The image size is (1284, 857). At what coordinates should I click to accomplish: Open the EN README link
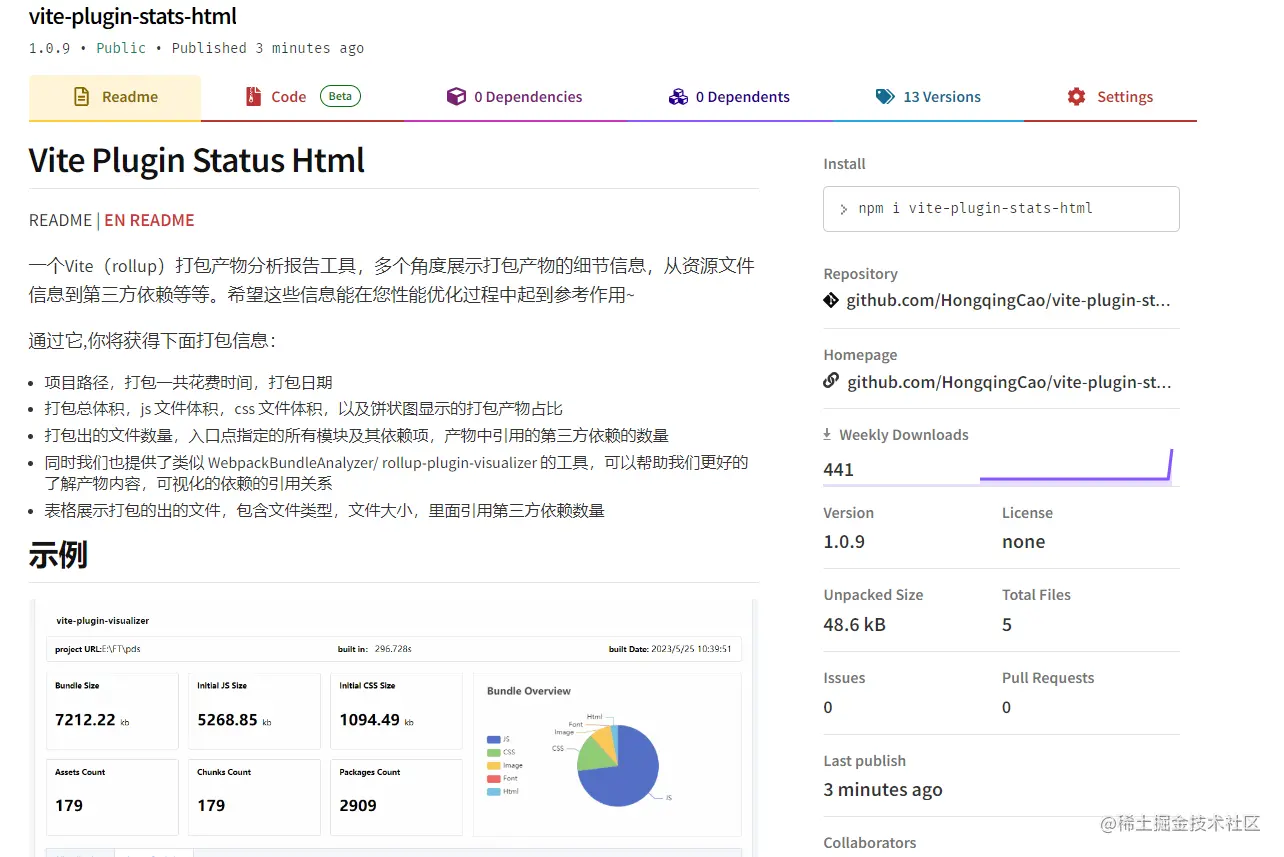(x=149, y=220)
